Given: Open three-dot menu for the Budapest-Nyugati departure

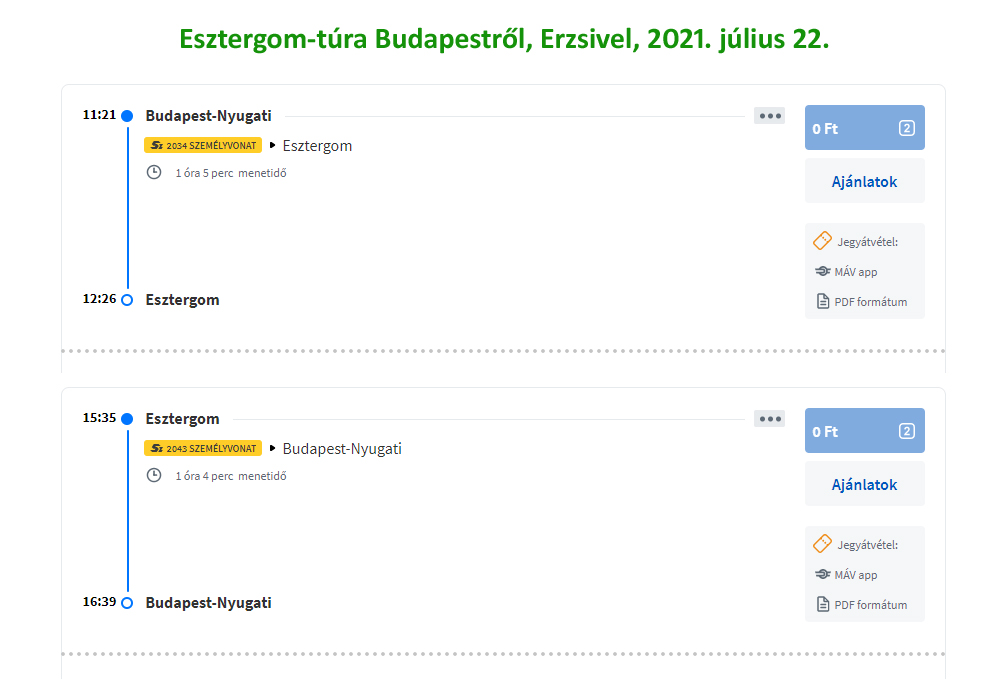Looking at the screenshot, I should click(x=769, y=116).
